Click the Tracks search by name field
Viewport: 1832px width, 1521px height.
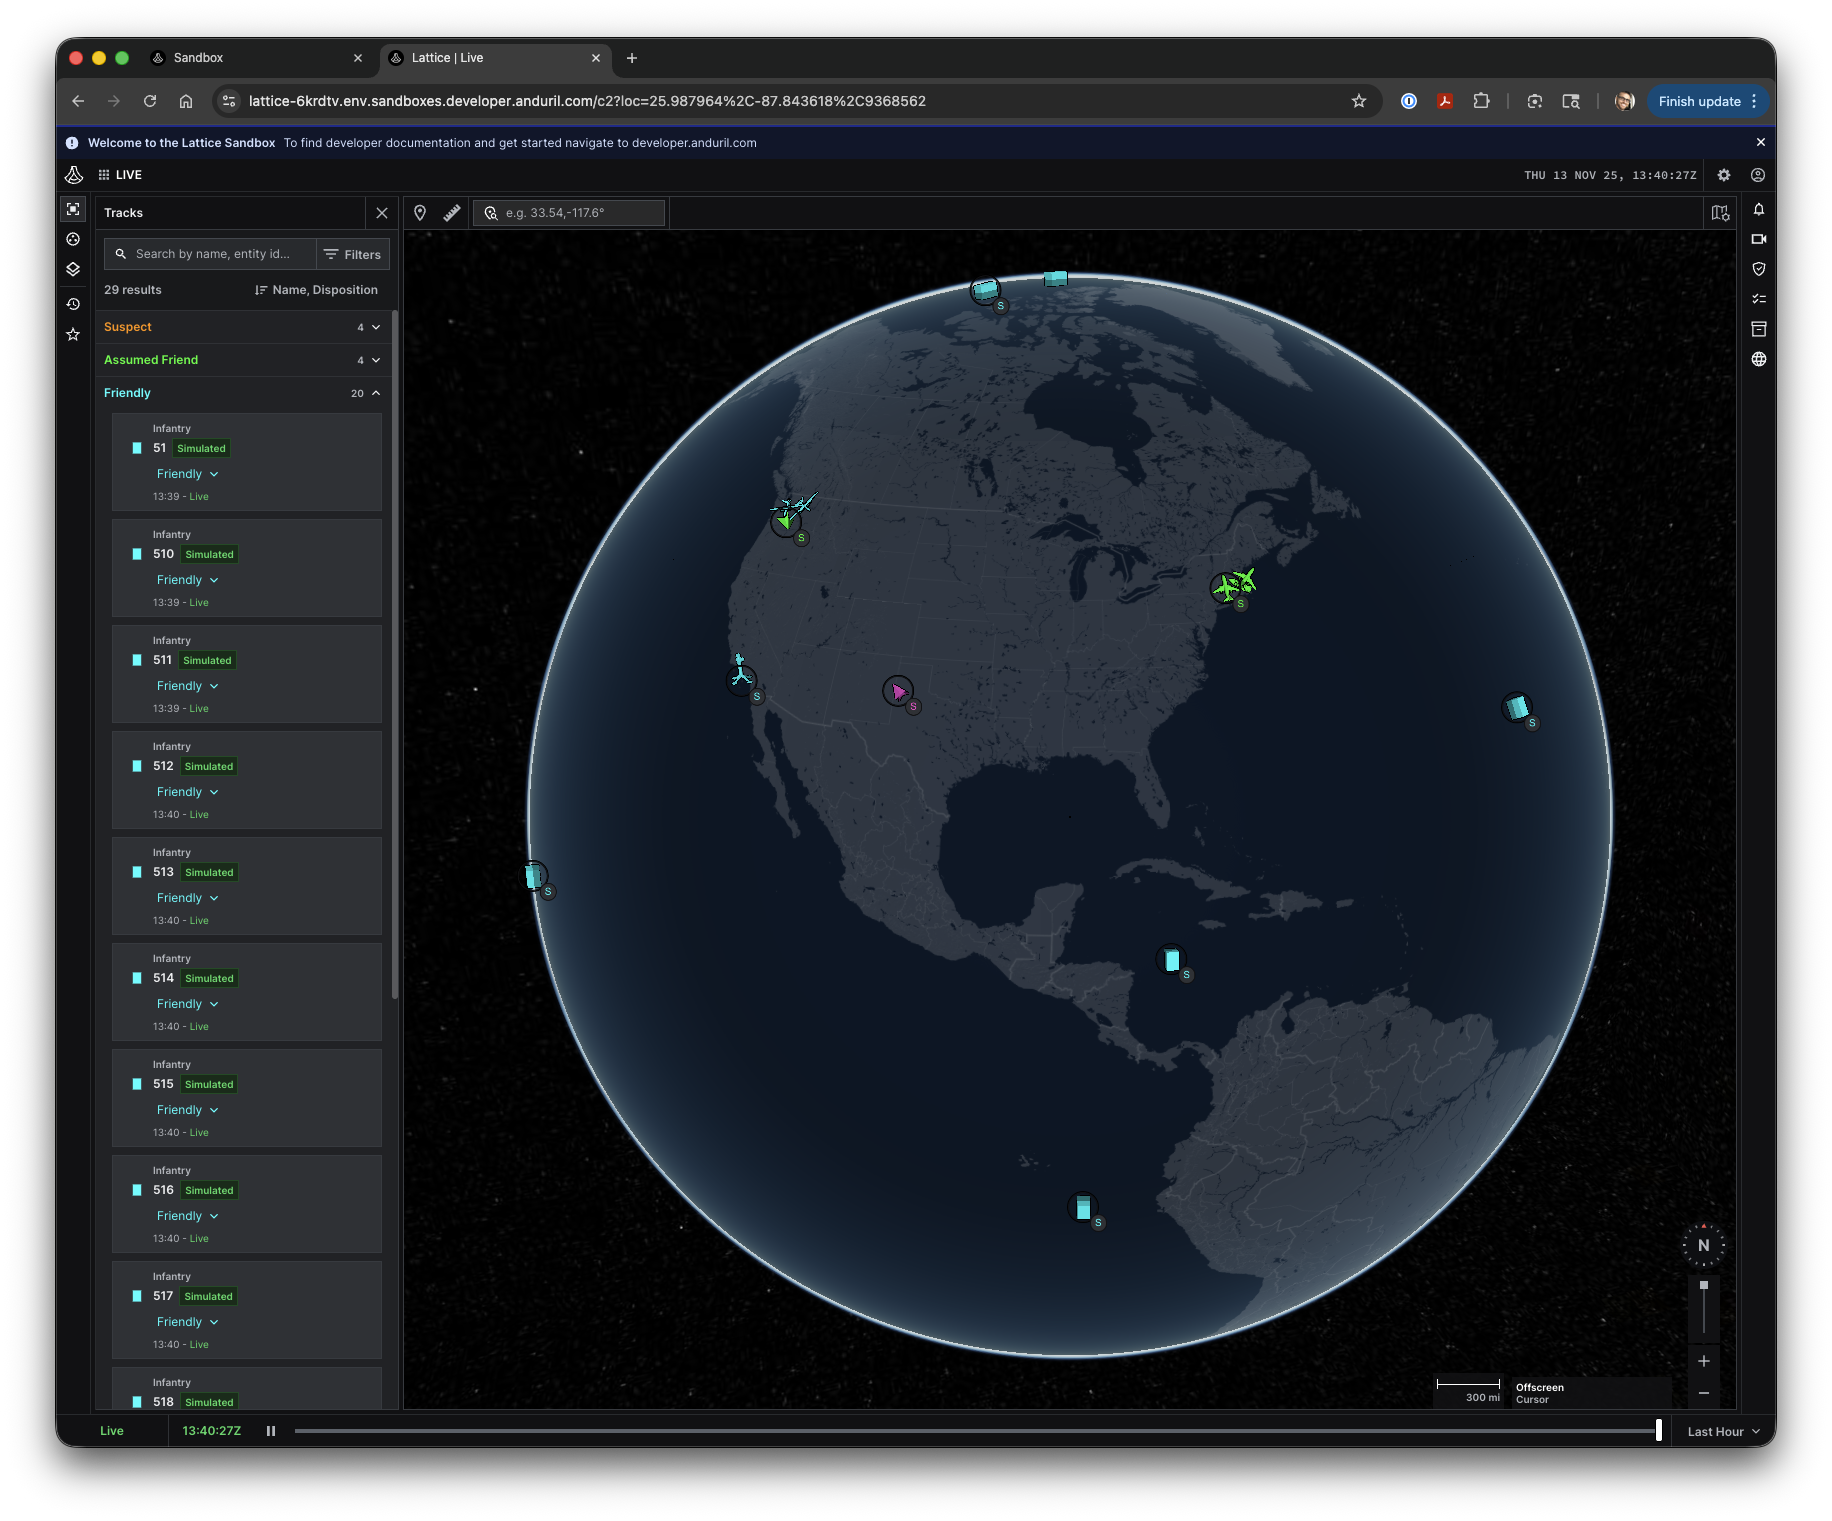pyautogui.click(x=210, y=254)
